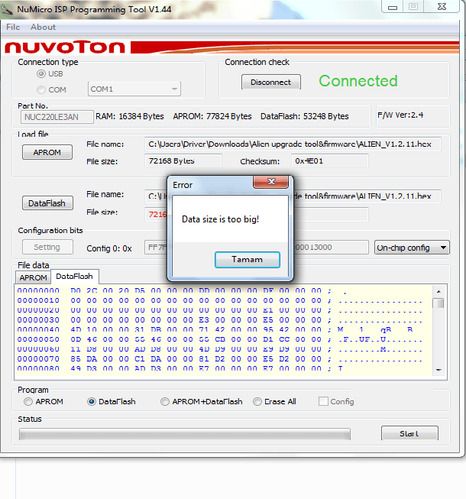Close the NuMicro ISP Programming Tool window

442,7
